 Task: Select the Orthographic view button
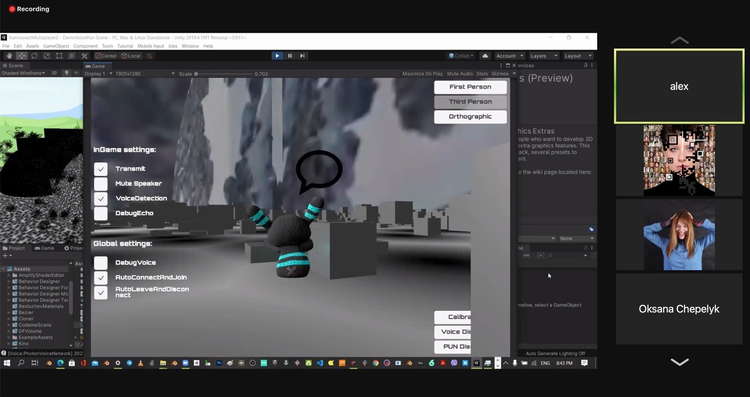[x=470, y=117]
